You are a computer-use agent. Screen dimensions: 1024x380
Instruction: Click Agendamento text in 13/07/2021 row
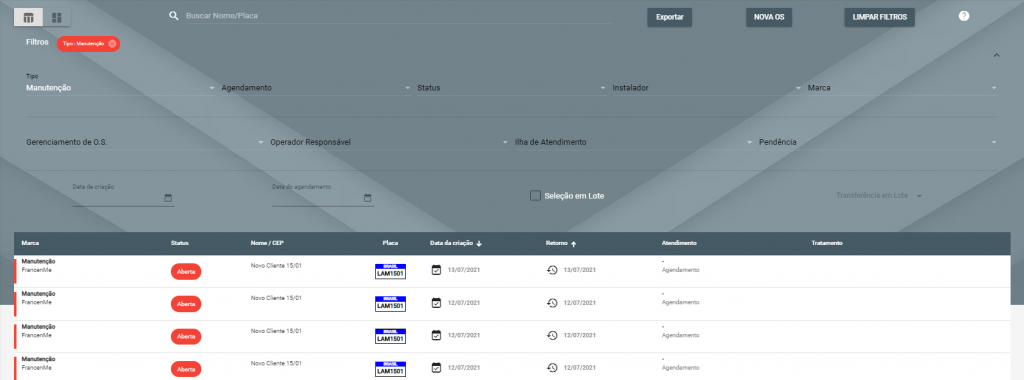(680, 270)
